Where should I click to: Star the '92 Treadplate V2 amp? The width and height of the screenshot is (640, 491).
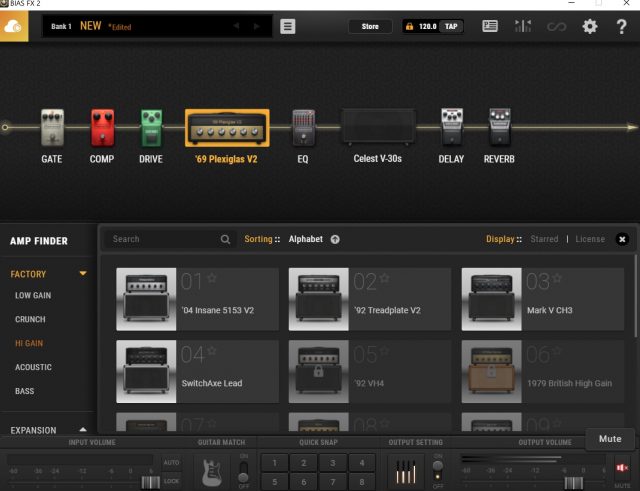pyautogui.click(x=384, y=278)
